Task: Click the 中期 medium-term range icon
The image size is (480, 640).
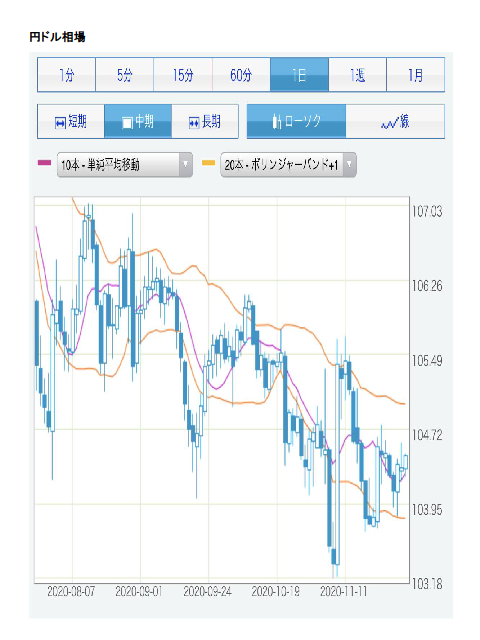Action: (x=127, y=122)
